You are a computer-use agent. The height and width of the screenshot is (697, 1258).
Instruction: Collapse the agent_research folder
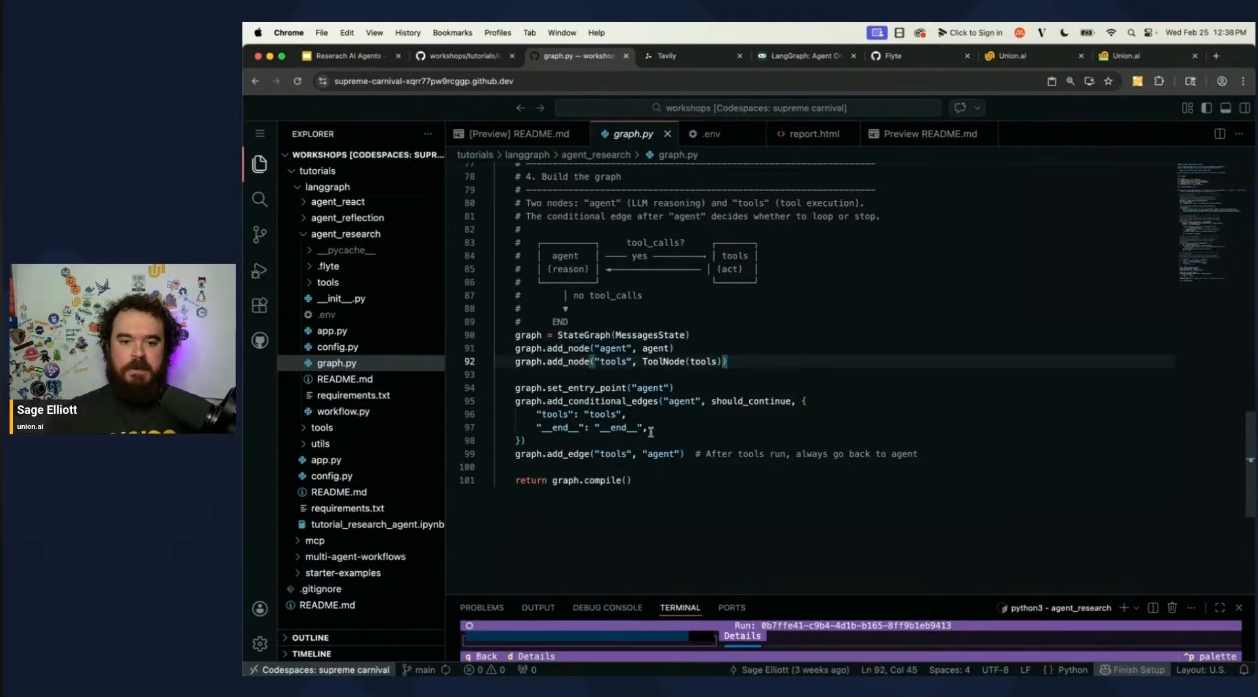point(341,233)
